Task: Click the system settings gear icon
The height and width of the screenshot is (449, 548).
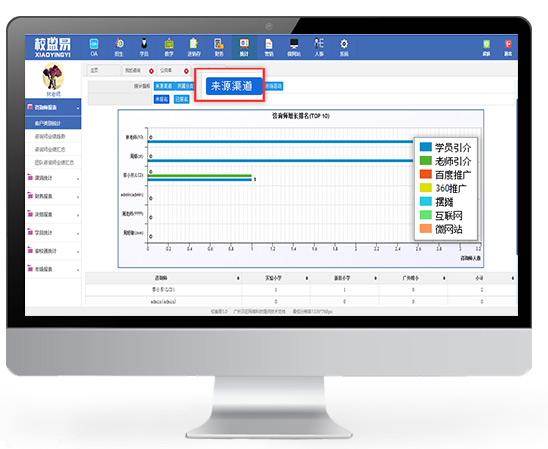Action: click(344, 47)
